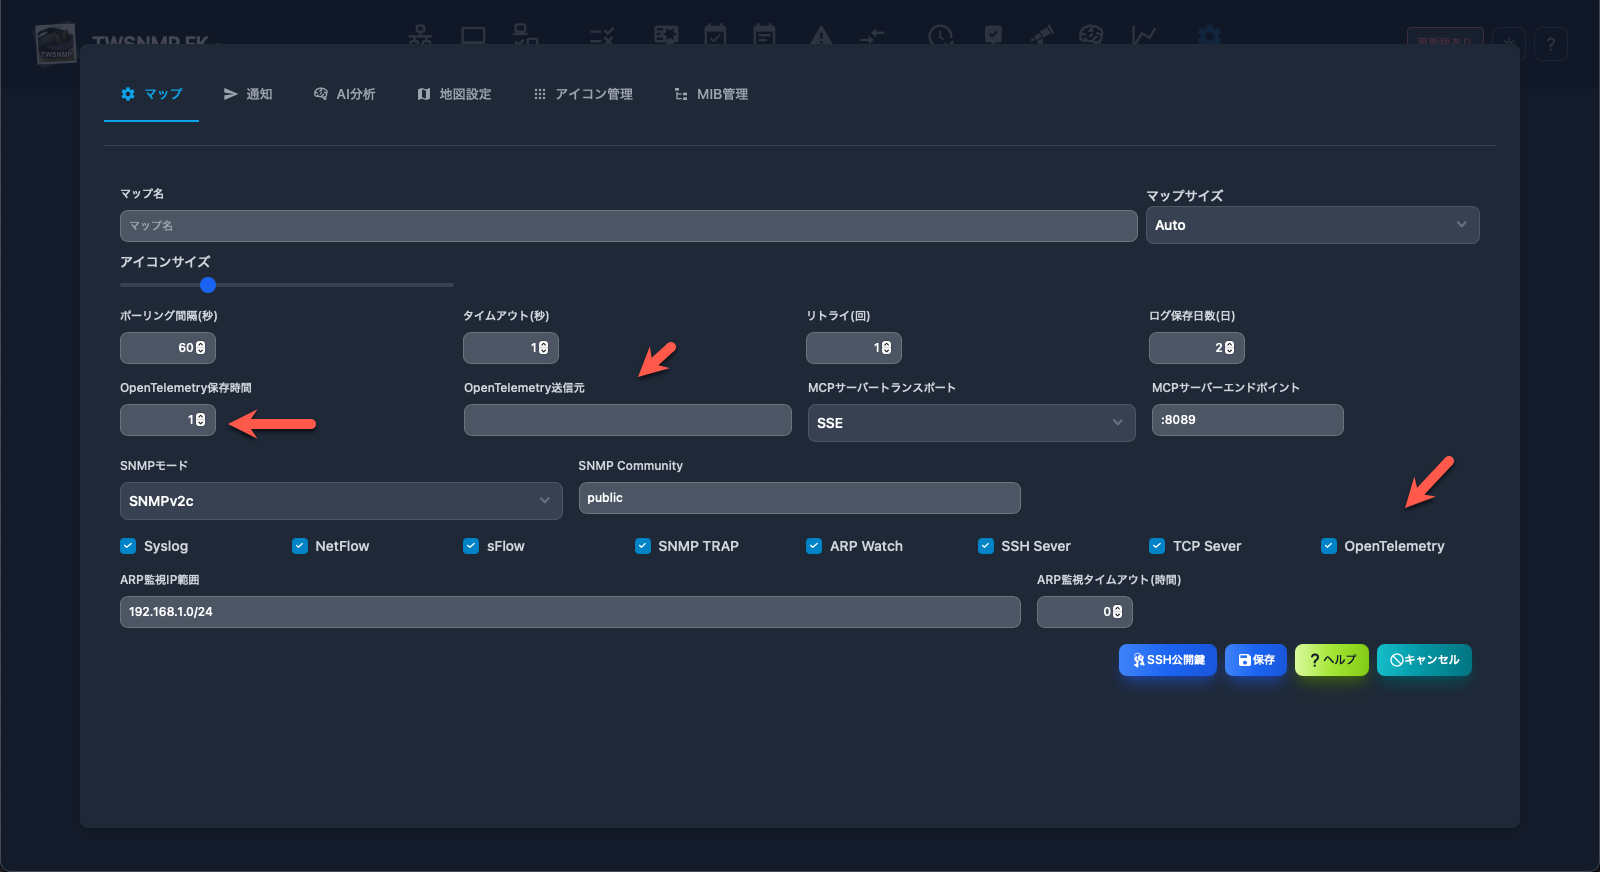
Task: Open the 通知 tab
Action: pos(248,94)
